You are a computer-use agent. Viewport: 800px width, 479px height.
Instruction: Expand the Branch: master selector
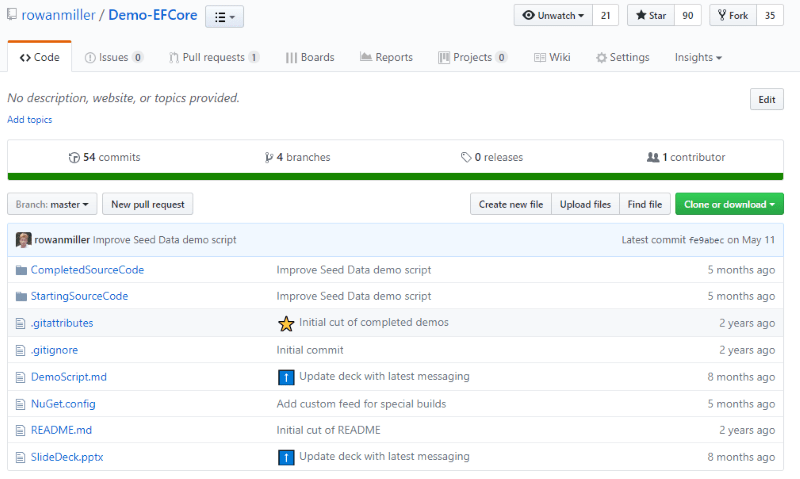52,204
